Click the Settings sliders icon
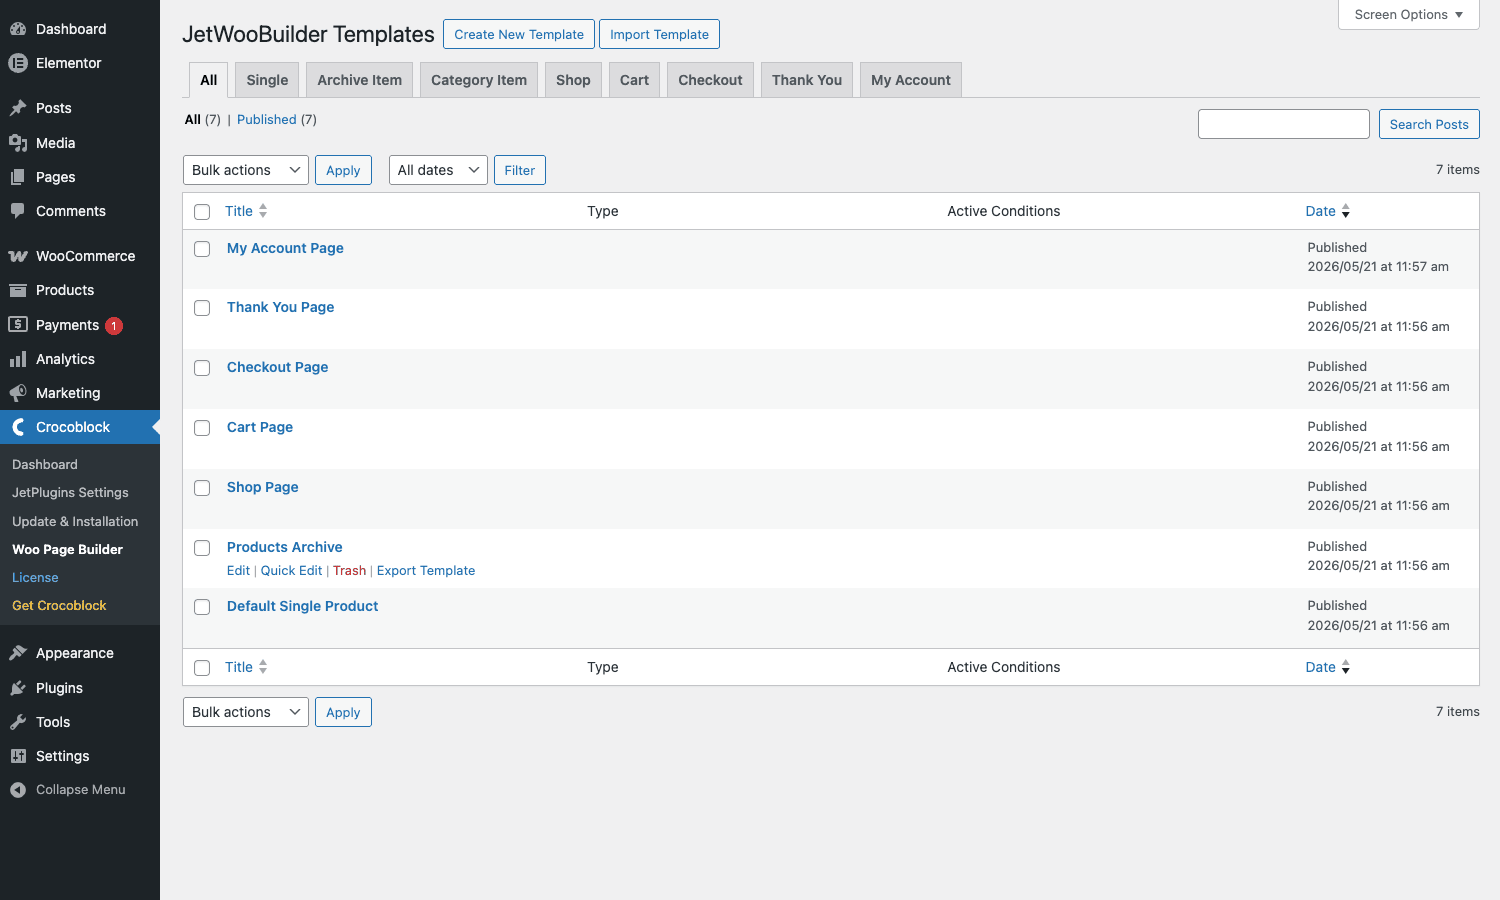The image size is (1500, 900). coord(18,756)
